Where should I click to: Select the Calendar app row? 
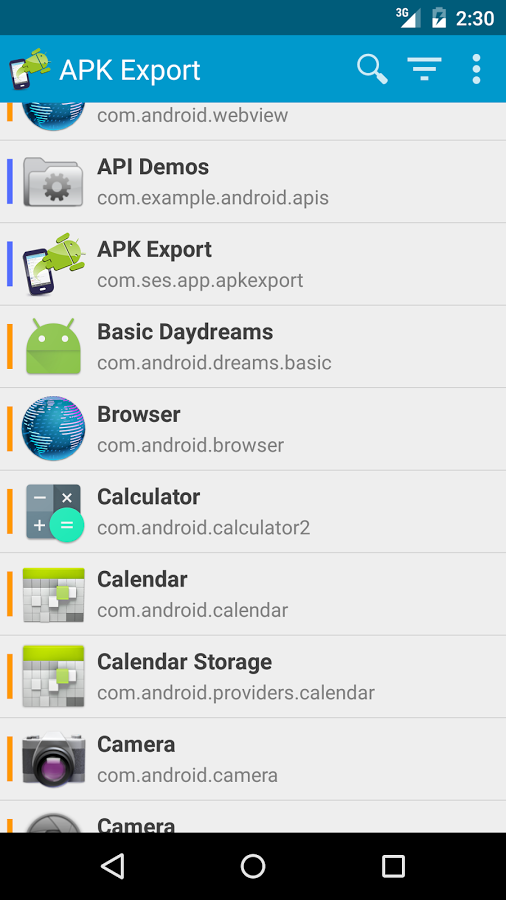point(253,594)
